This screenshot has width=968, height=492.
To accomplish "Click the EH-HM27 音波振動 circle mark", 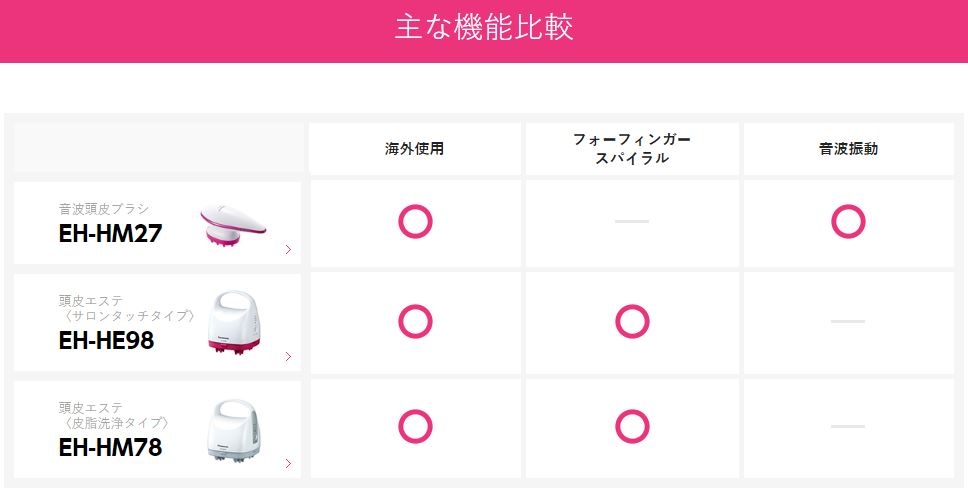I will click(848, 221).
